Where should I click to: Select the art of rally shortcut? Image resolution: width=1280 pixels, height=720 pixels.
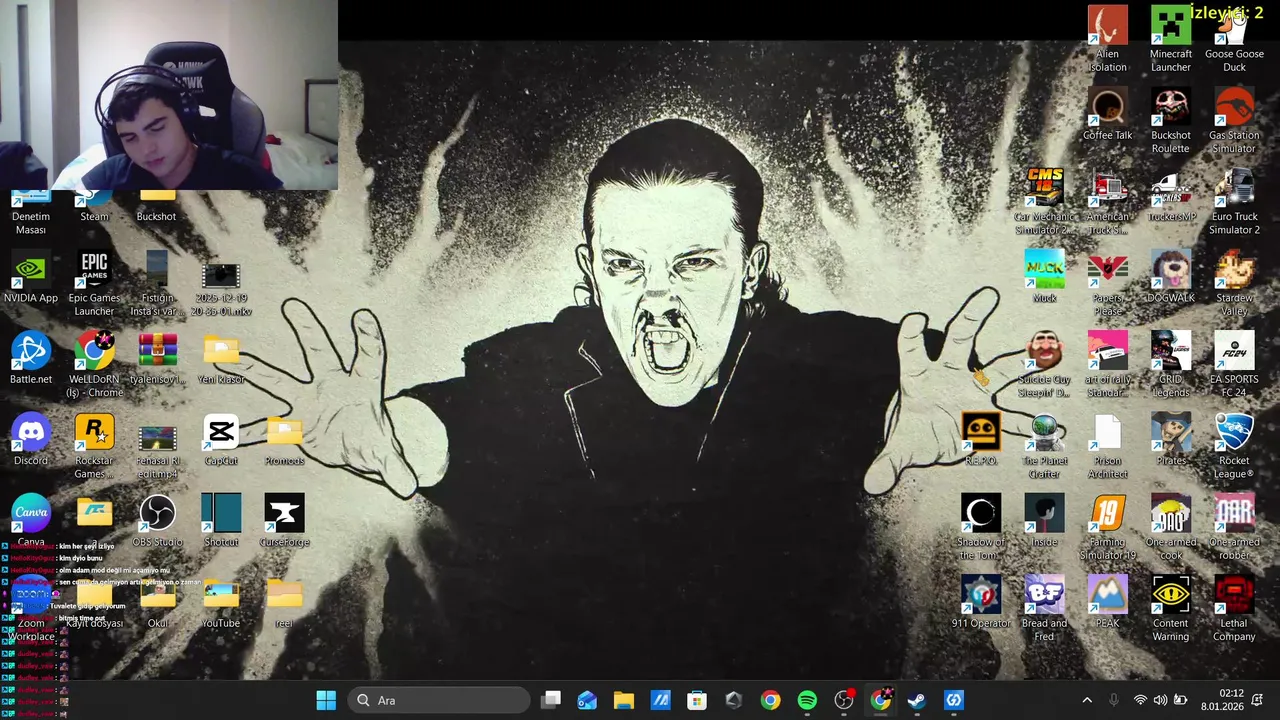click(x=1107, y=364)
